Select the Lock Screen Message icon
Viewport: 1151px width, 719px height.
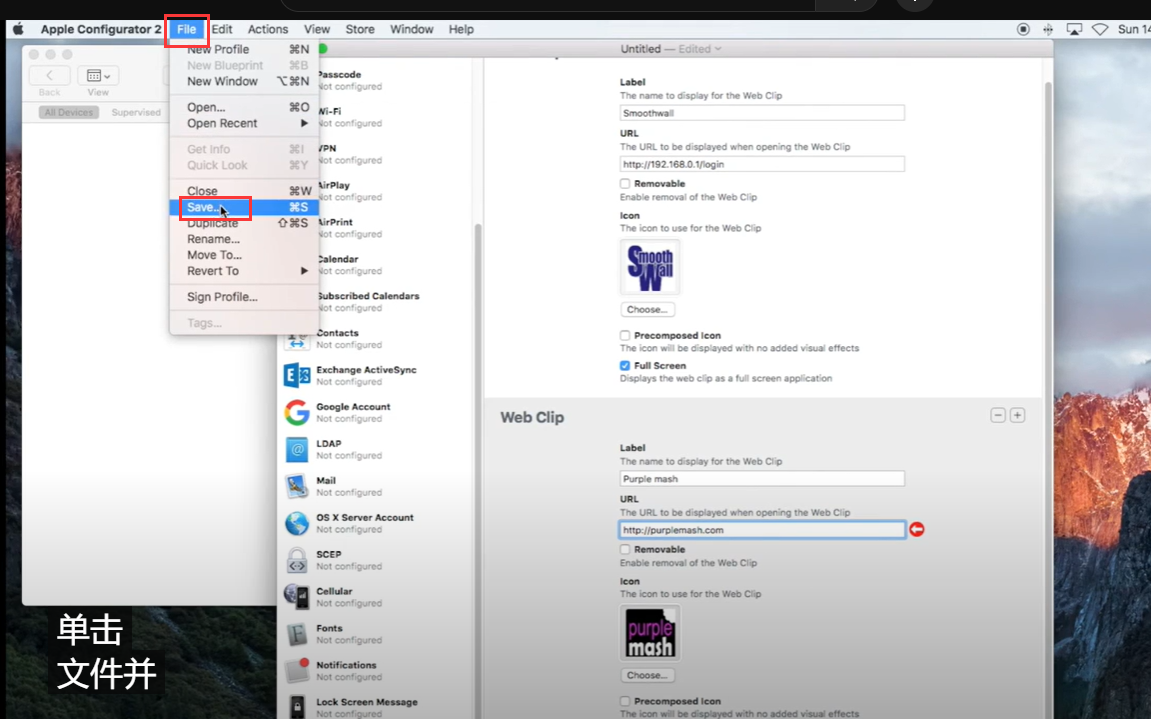(297, 707)
